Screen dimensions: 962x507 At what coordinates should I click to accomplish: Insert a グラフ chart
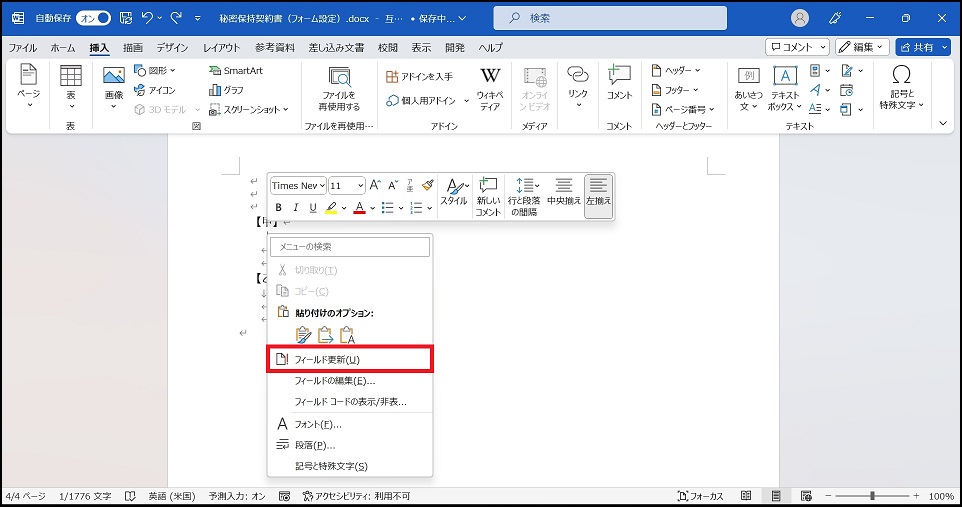[226, 90]
